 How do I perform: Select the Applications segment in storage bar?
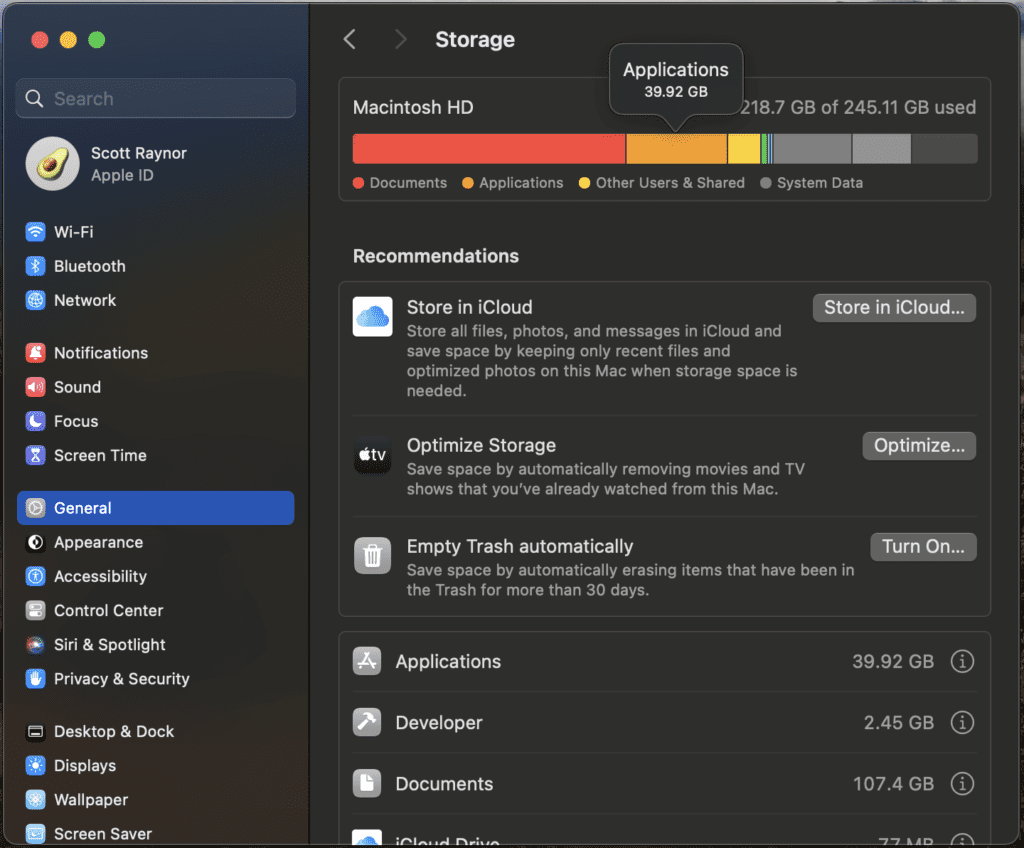(676, 148)
